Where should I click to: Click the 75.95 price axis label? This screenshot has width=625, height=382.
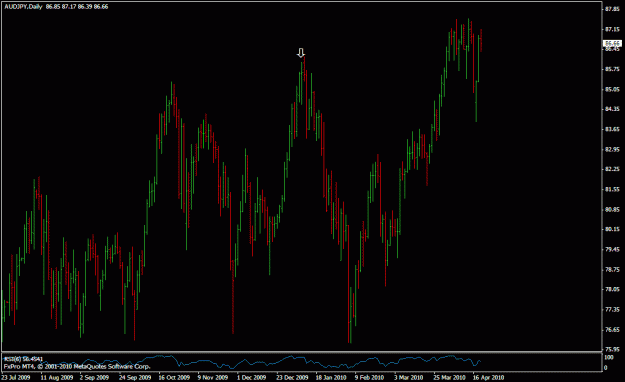coord(612,349)
